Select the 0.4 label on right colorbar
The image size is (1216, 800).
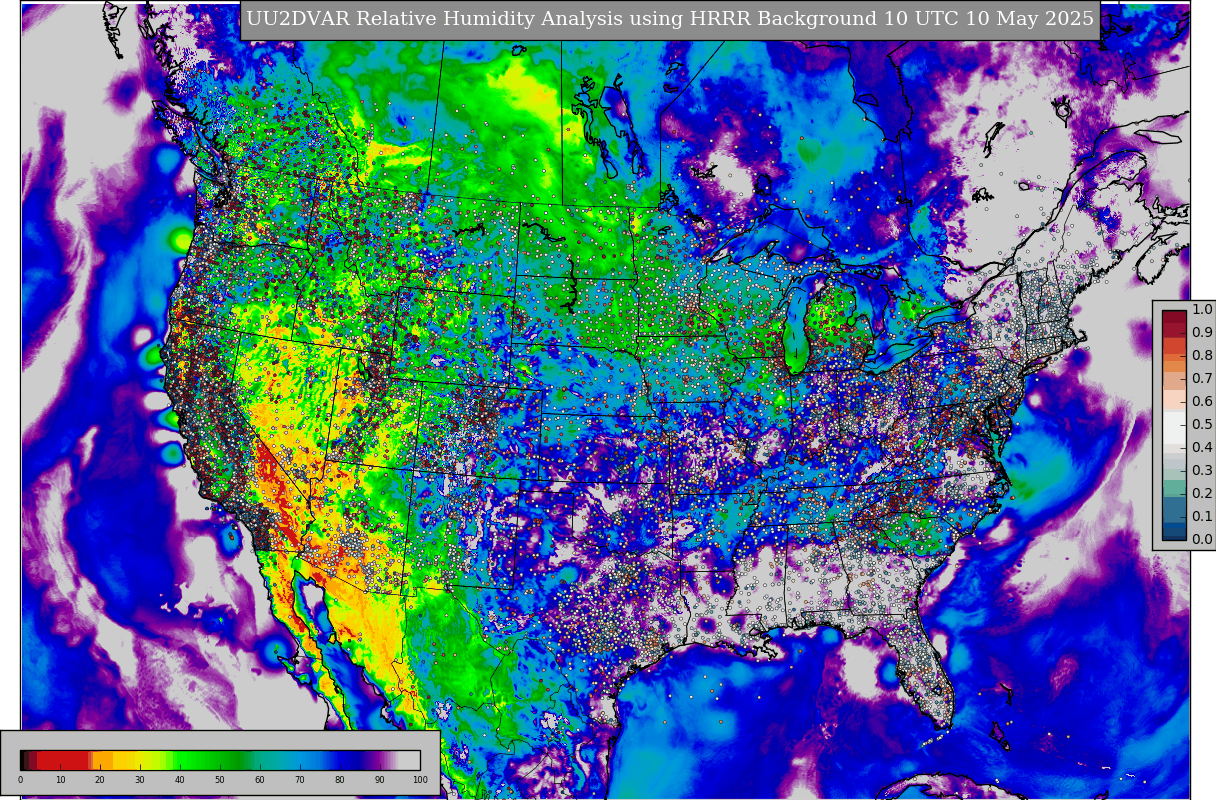tap(1202, 447)
